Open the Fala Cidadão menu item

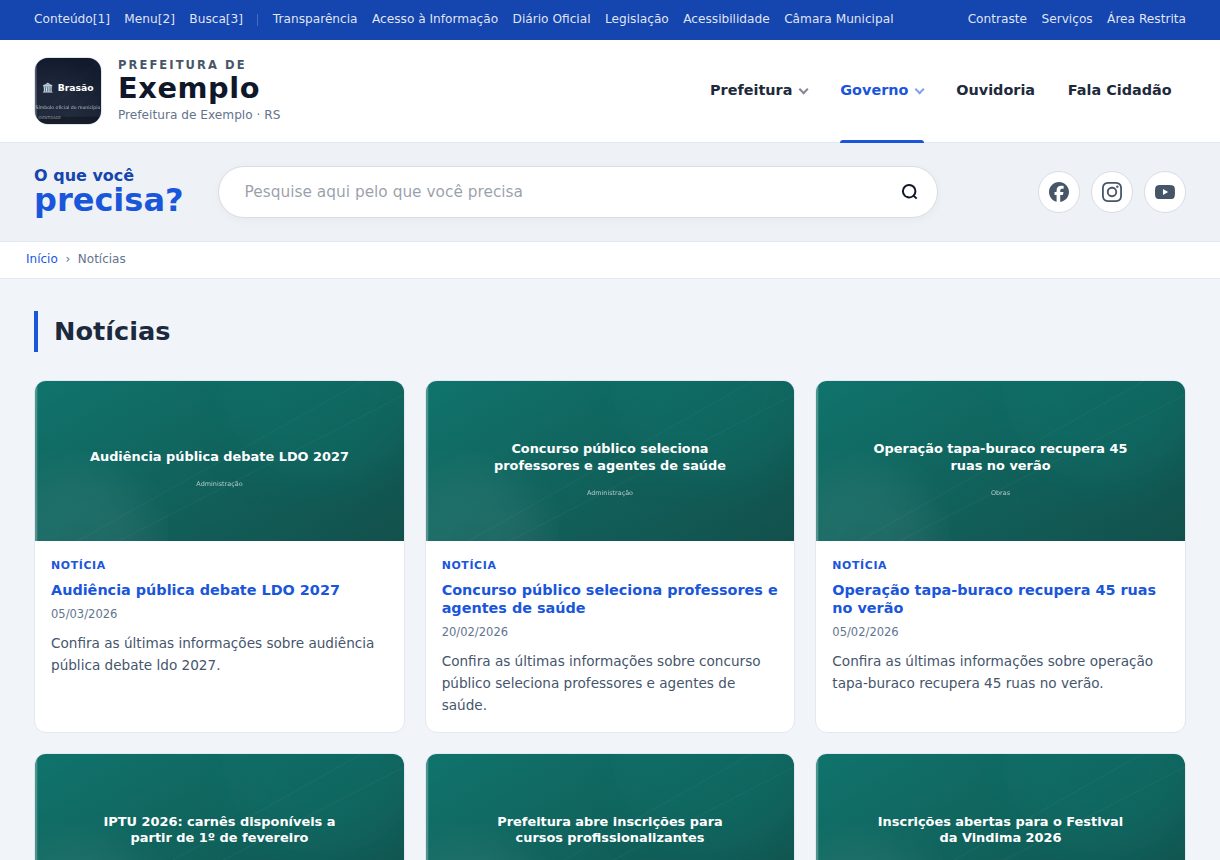1119,90
